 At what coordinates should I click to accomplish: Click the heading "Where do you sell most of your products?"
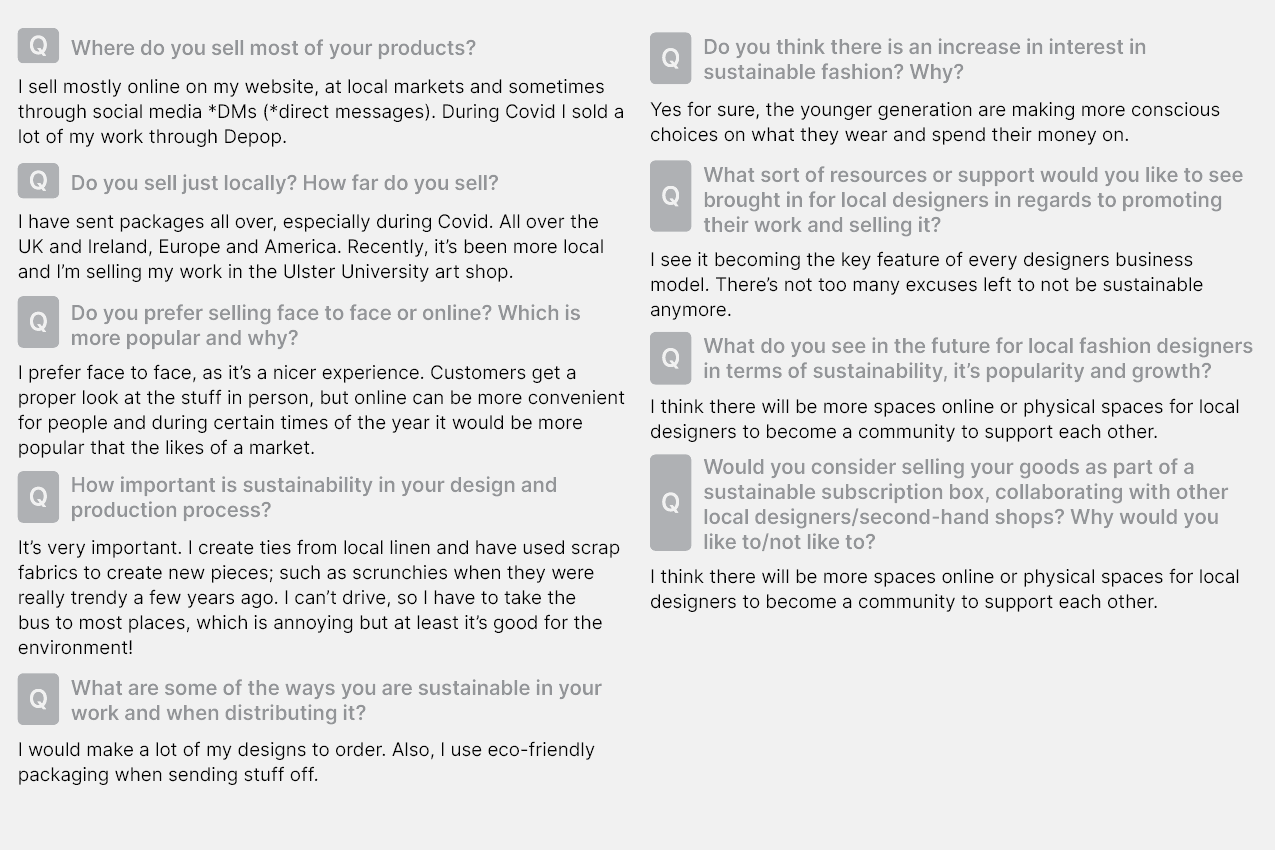273,48
